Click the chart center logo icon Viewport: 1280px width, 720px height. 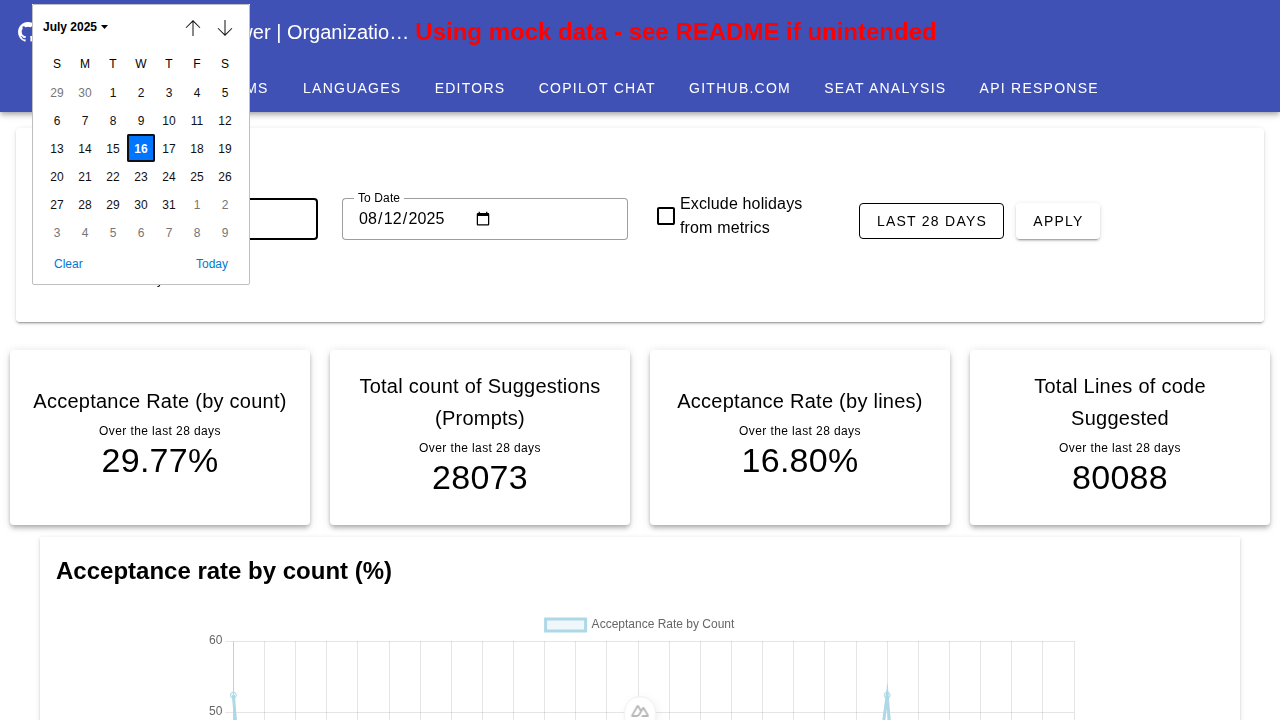[640, 711]
